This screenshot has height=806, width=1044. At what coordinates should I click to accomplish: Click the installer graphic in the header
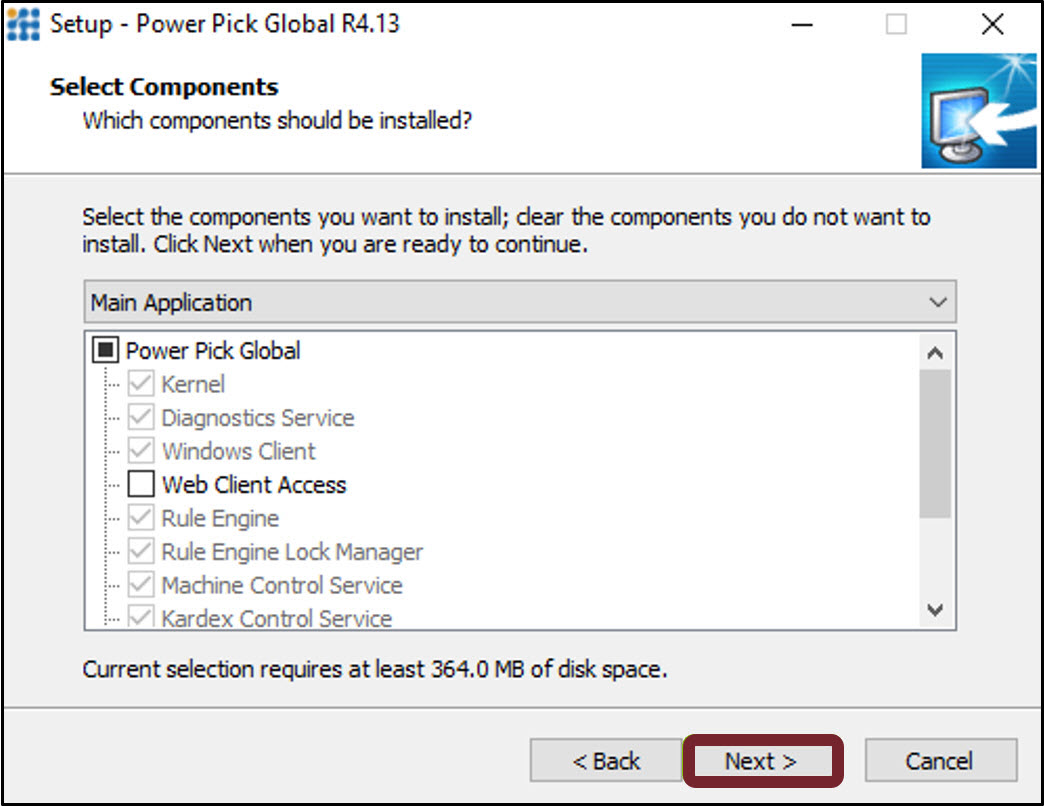(x=980, y=110)
